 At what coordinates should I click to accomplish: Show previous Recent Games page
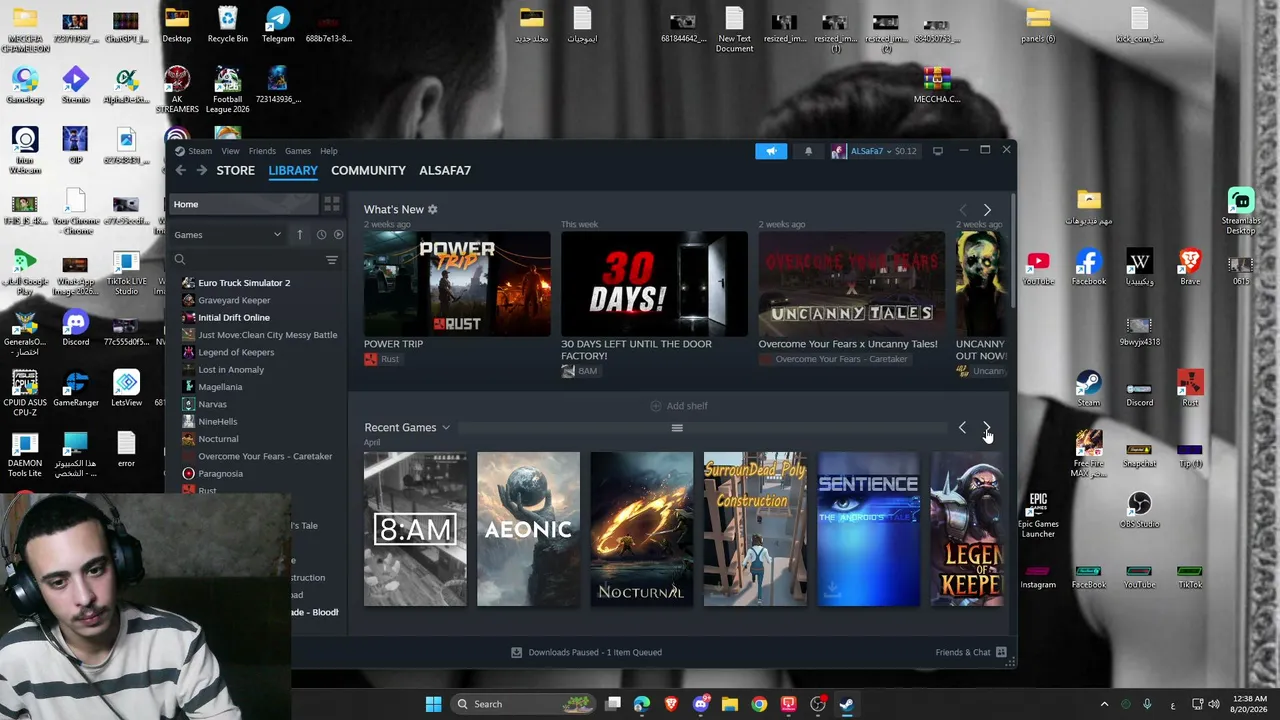point(962,428)
